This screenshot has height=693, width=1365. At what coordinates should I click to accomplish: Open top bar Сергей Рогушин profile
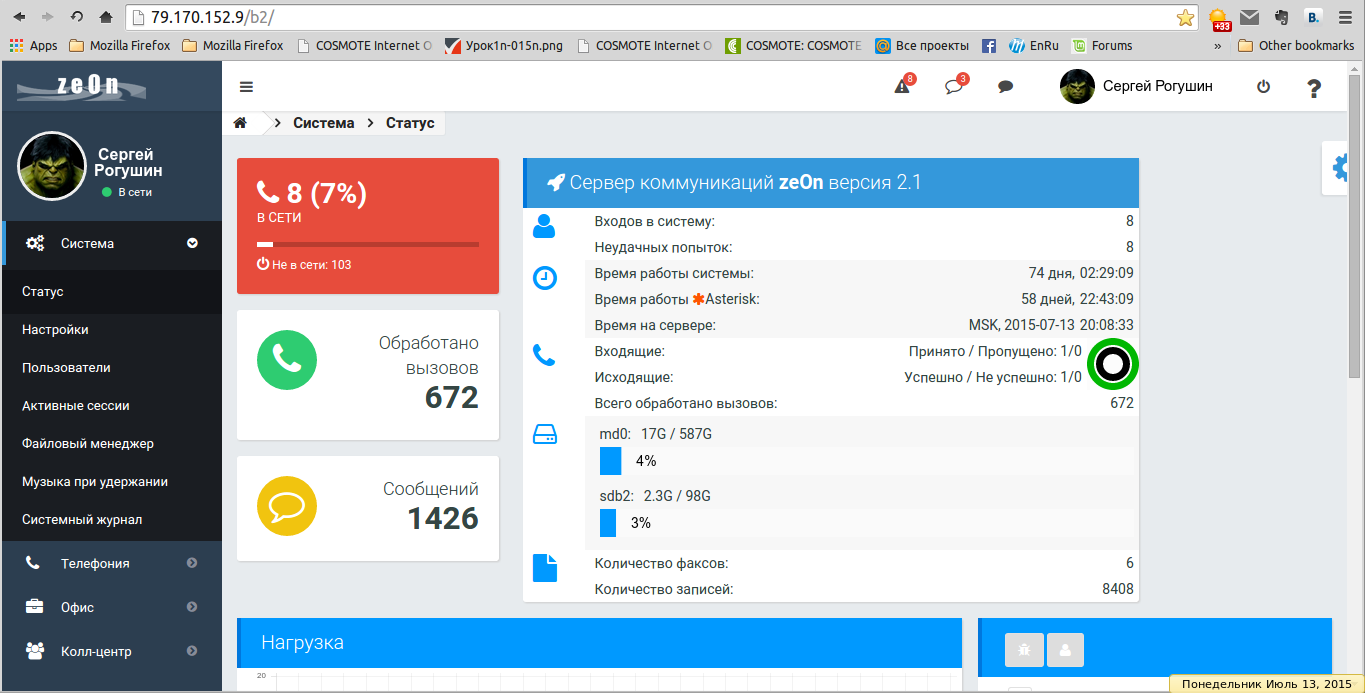(1137, 87)
